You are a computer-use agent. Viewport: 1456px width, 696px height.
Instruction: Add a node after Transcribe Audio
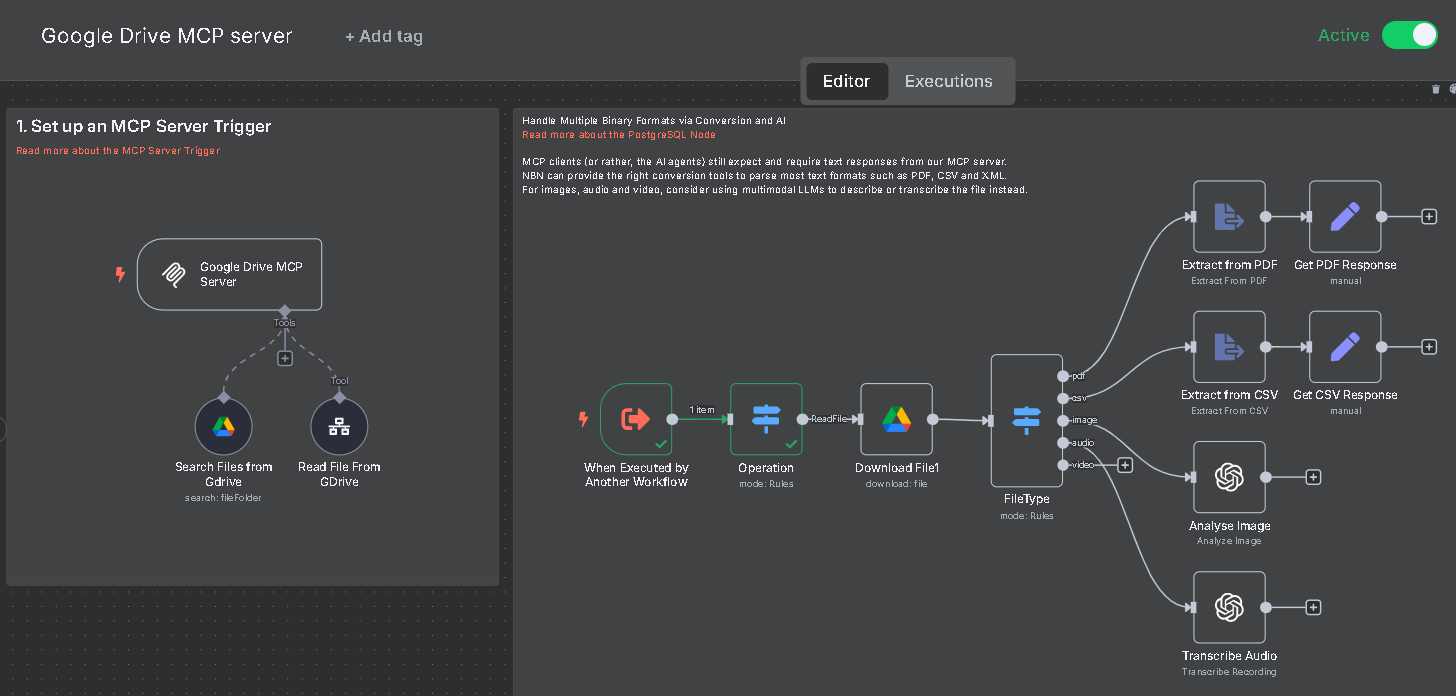(x=1313, y=607)
